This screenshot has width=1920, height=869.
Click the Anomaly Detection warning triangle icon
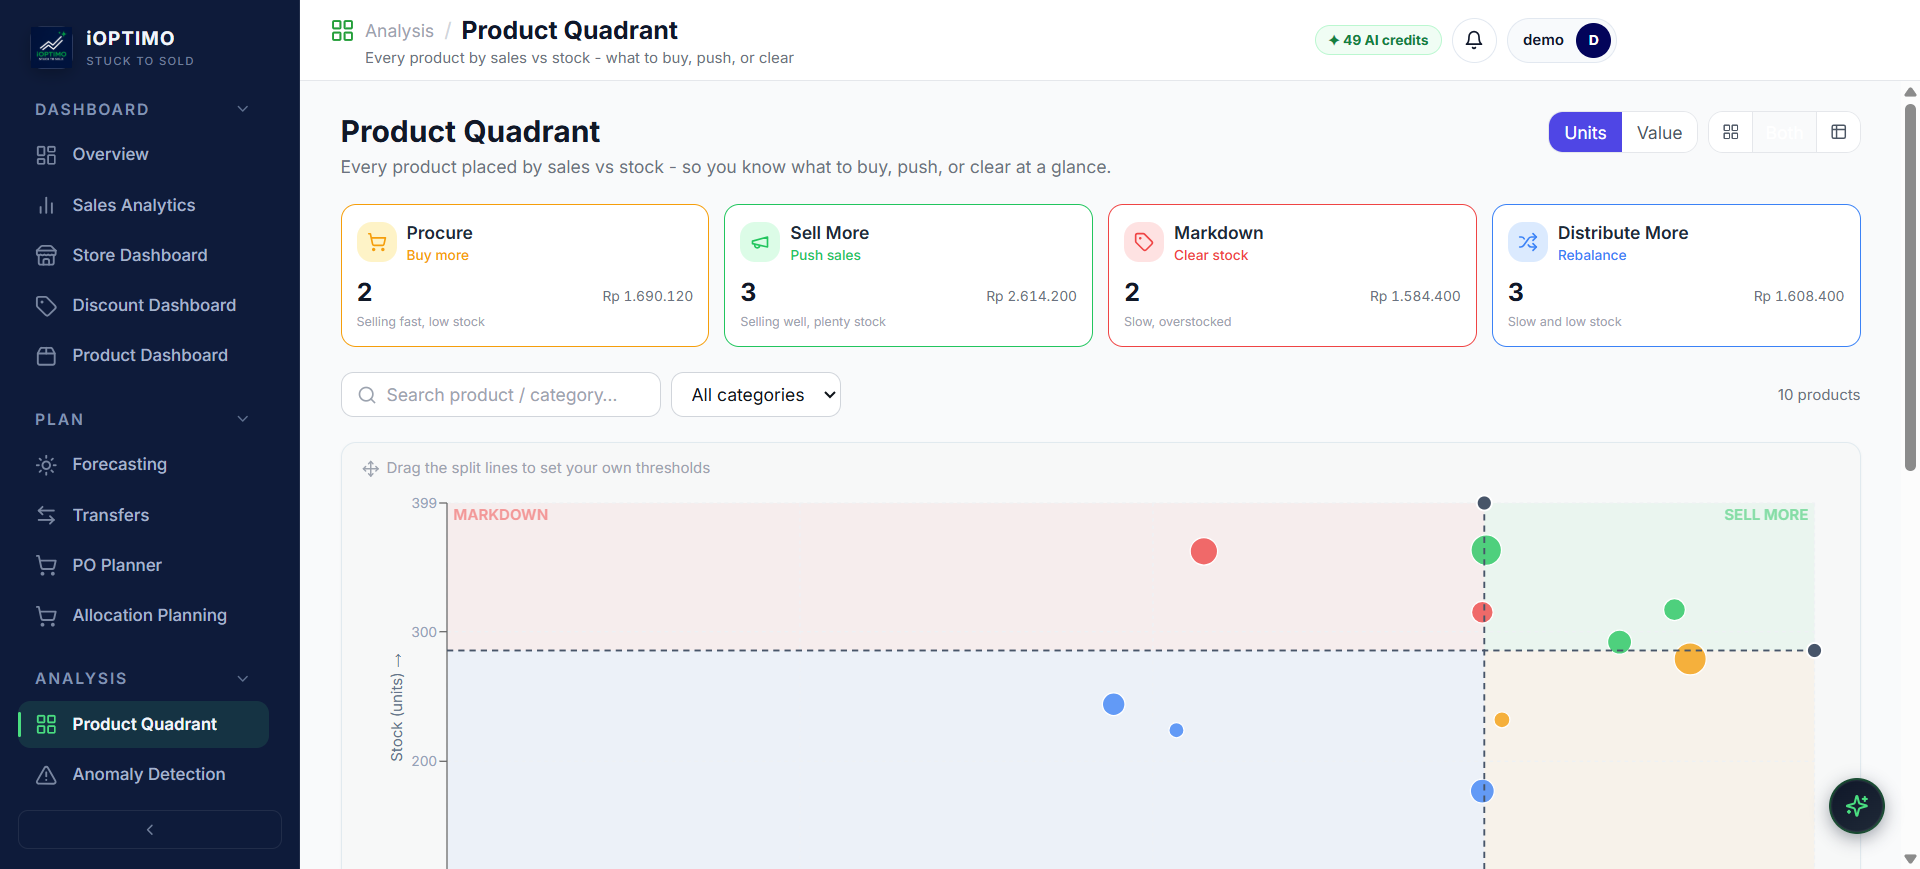[x=46, y=775]
